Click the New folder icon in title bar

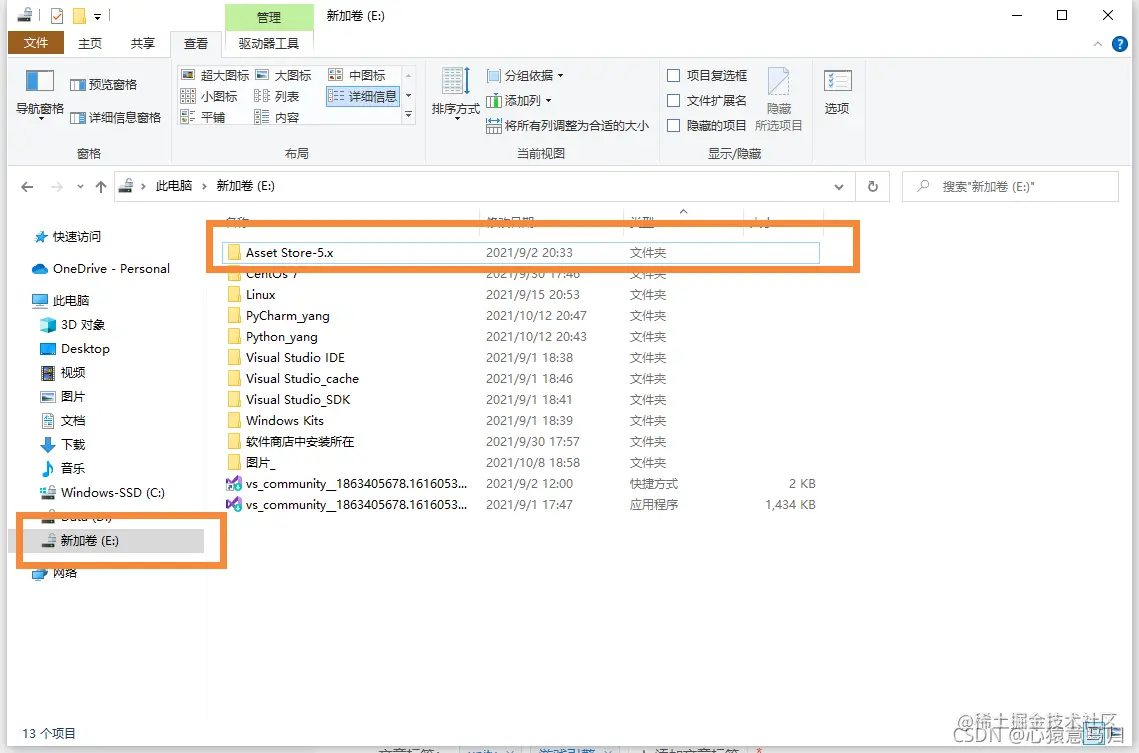[x=79, y=15]
